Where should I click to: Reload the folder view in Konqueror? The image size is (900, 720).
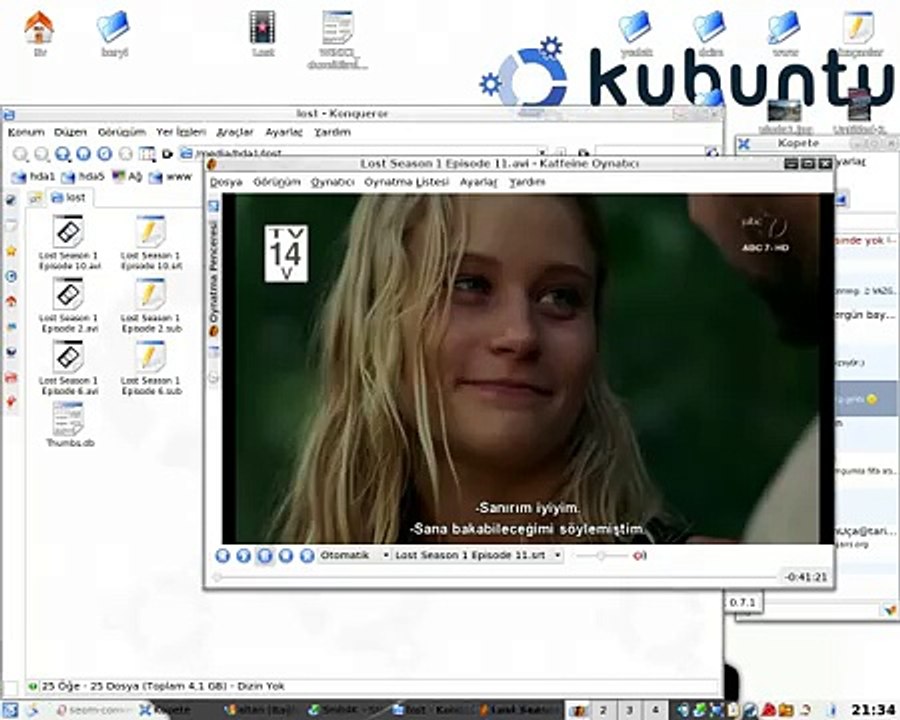tap(104, 154)
